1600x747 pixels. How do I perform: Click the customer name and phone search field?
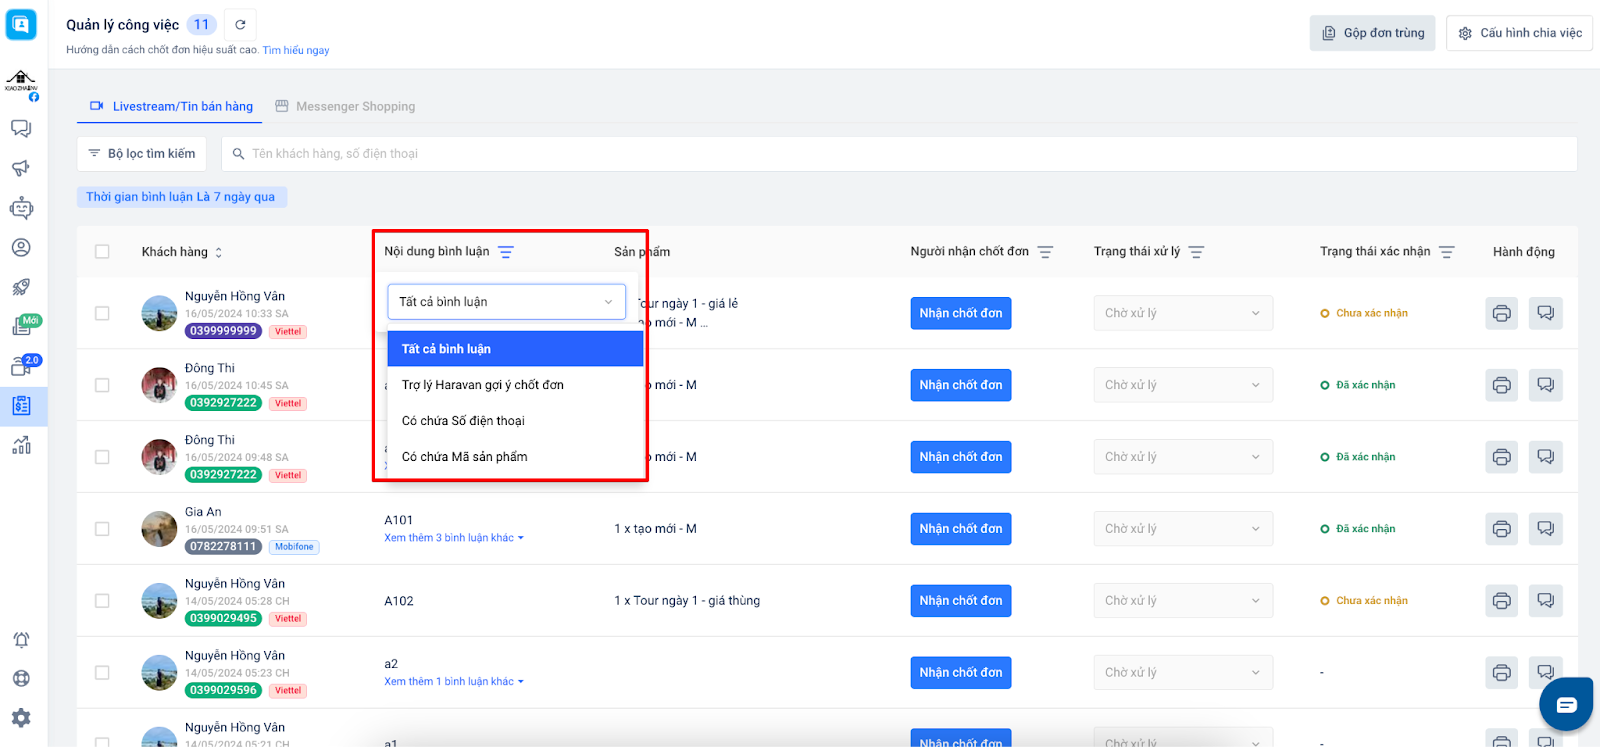click(x=898, y=154)
